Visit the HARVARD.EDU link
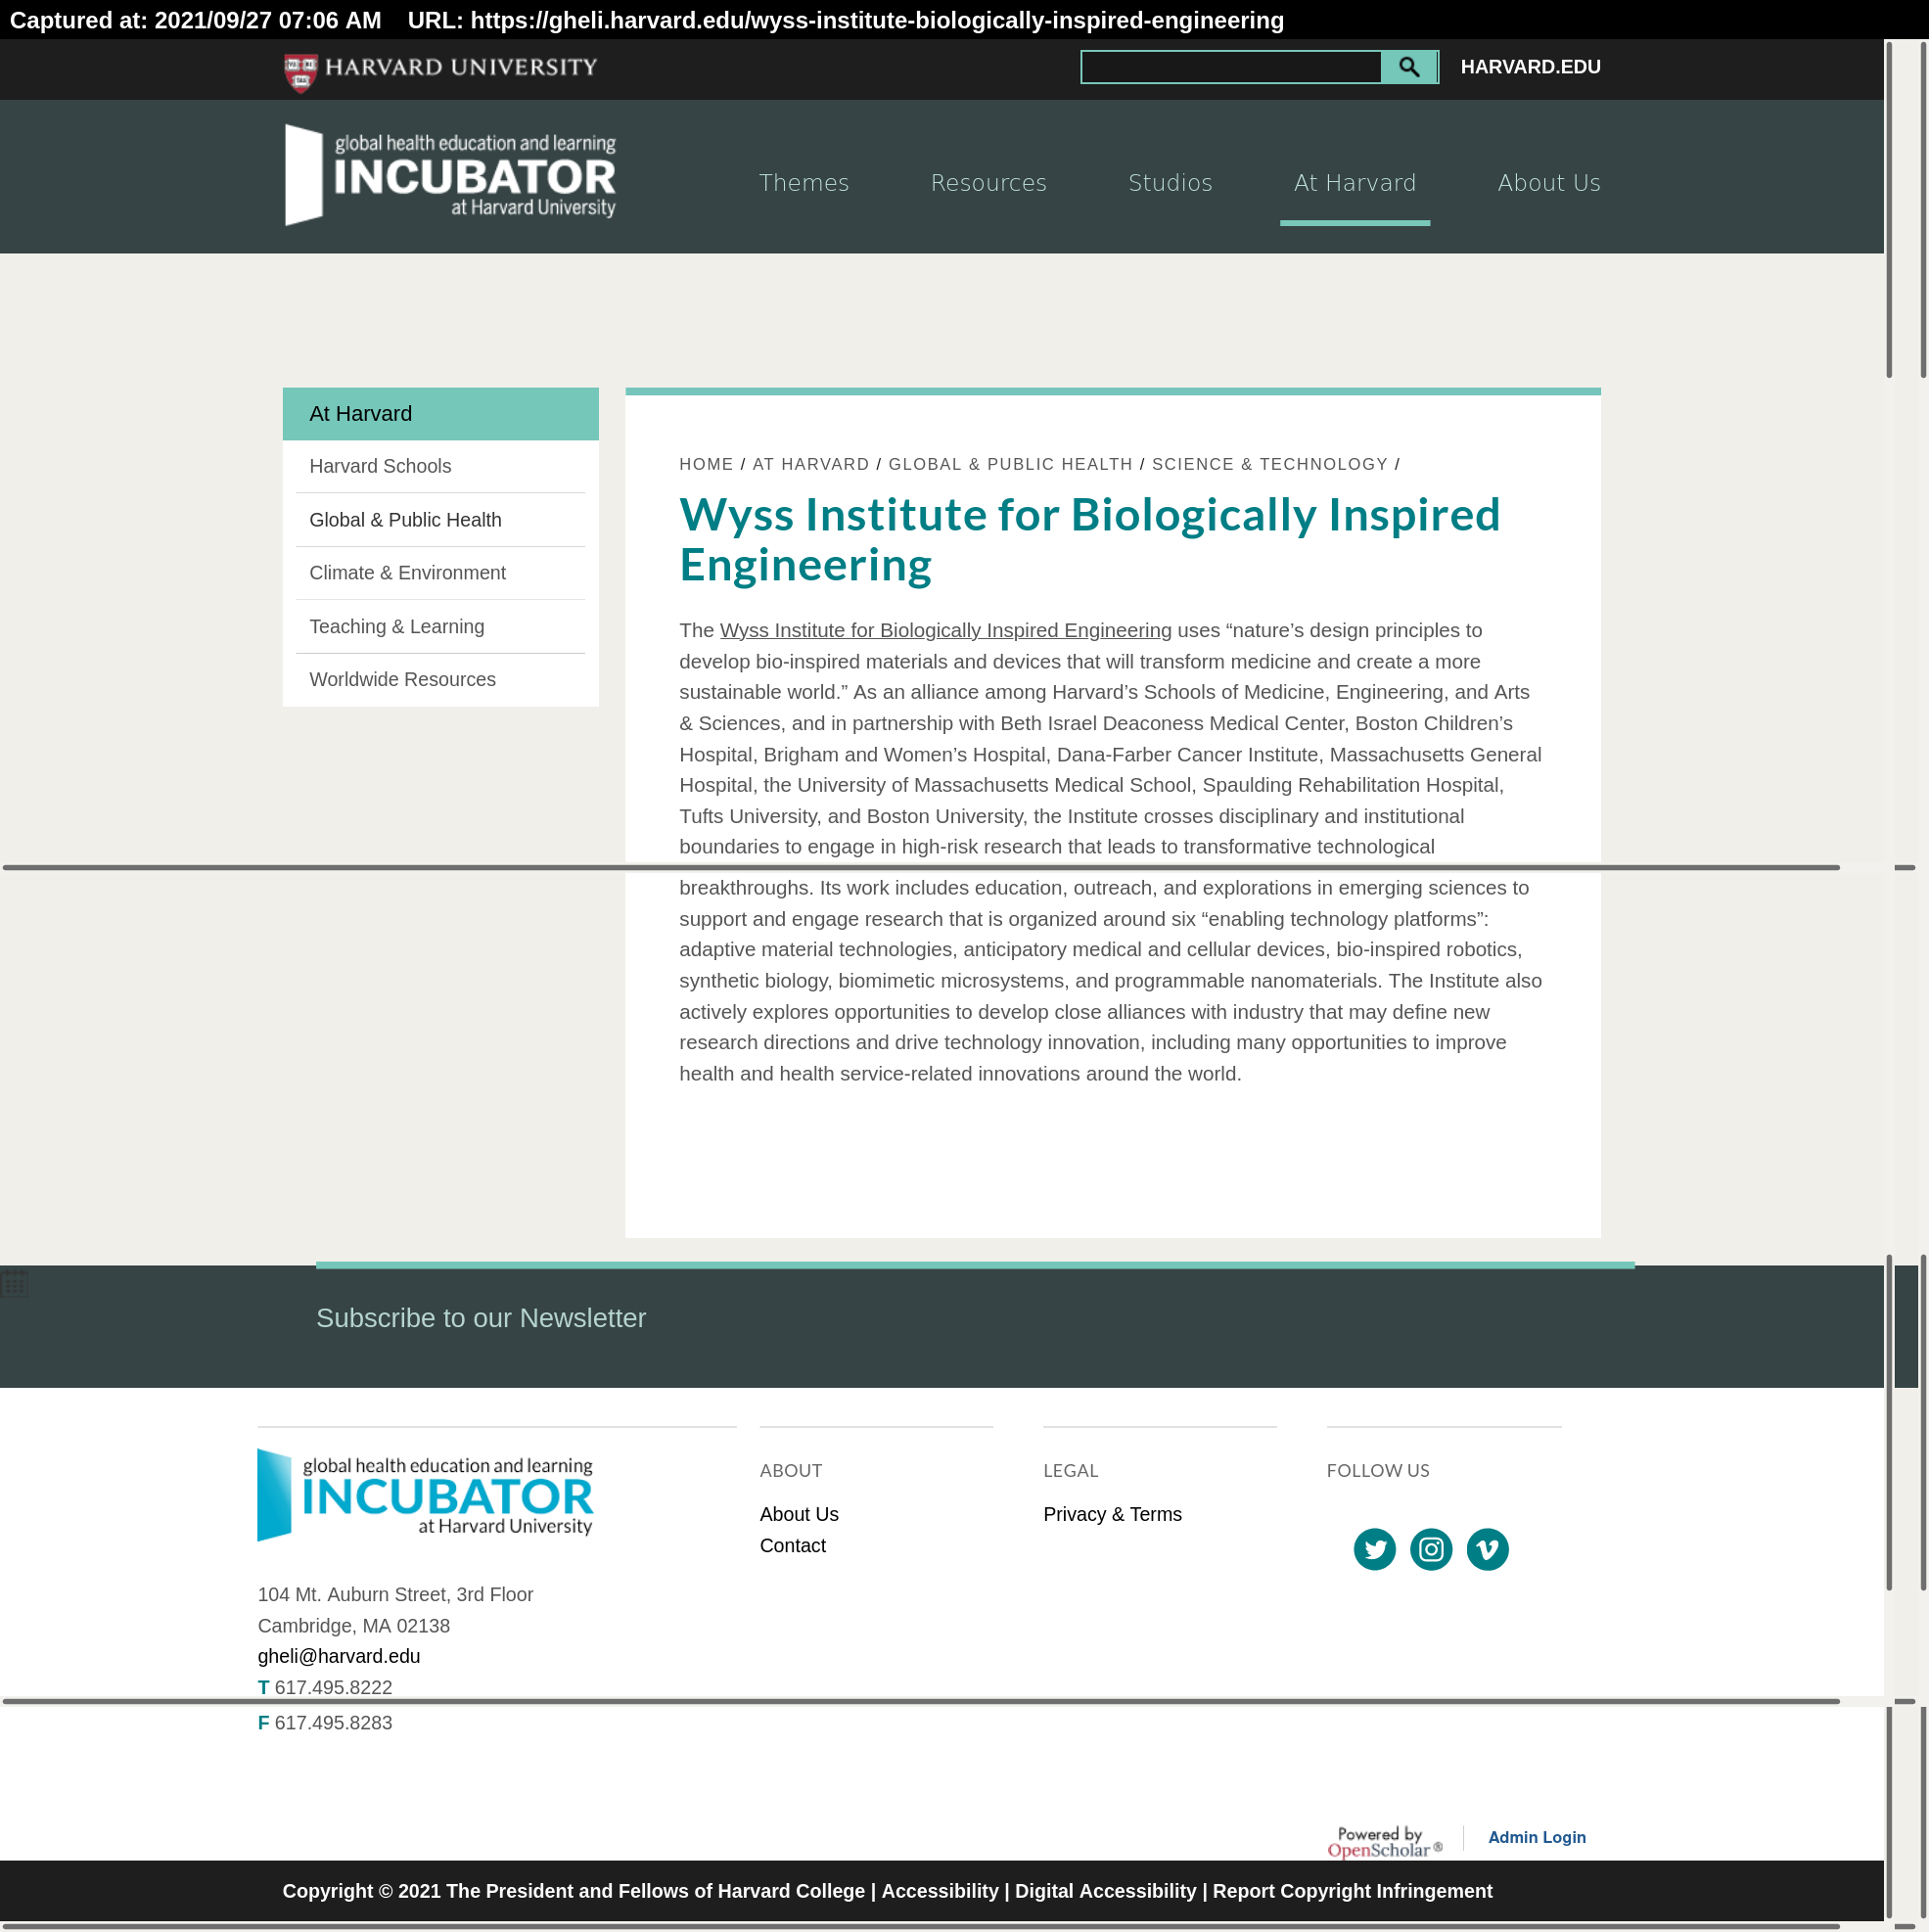Screen dimensions: 1929x1932 [1530, 67]
